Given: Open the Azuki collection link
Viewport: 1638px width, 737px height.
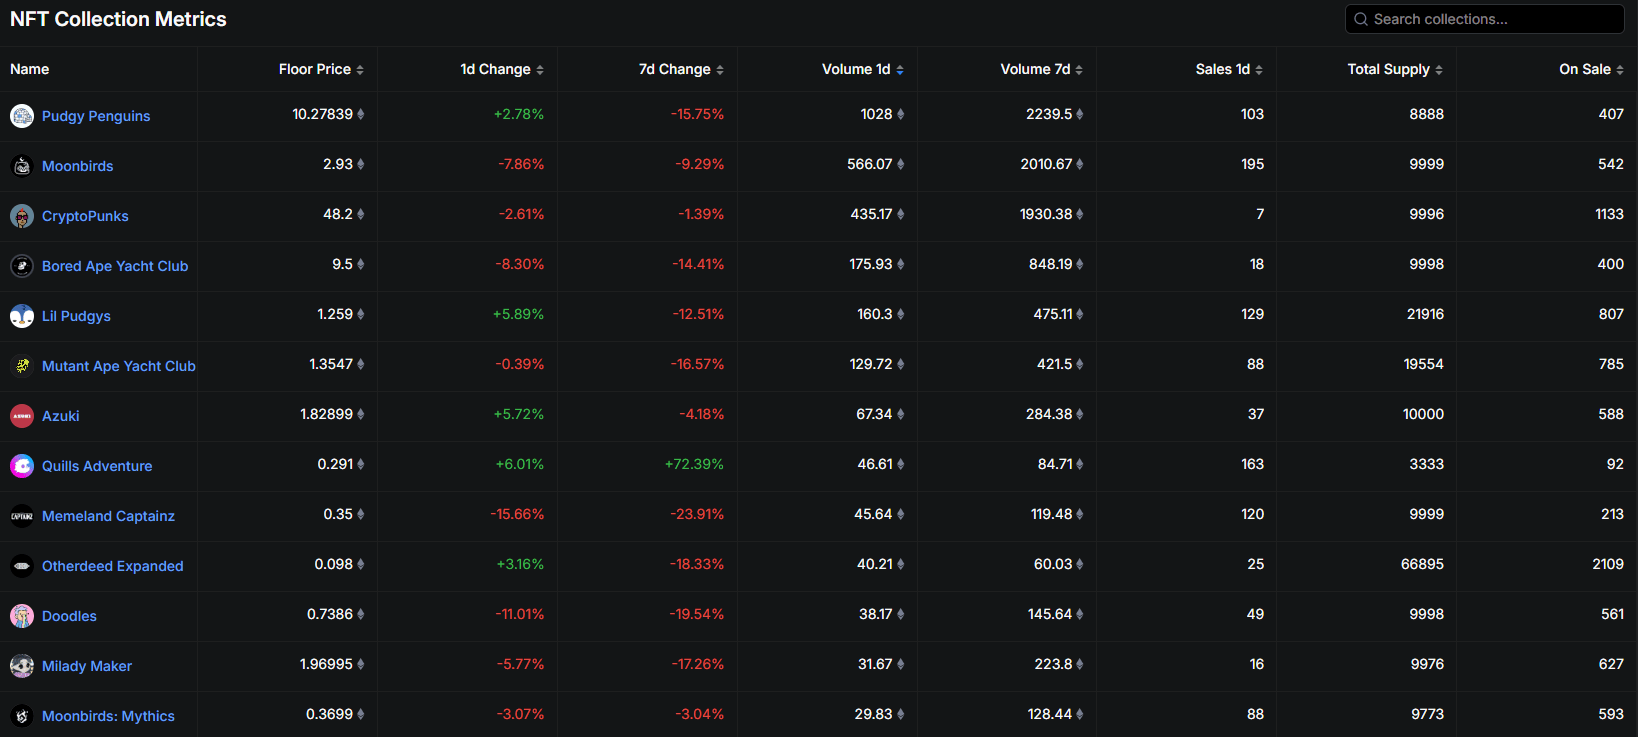Looking at the screenshot, I should click(x=61, y=416).
